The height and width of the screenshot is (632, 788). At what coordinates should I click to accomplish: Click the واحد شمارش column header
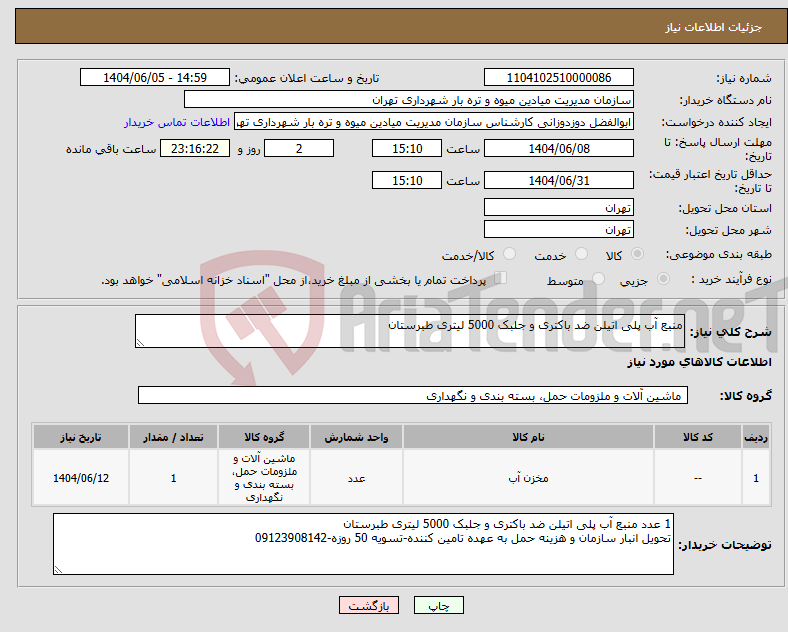pyautogui.click(x=356, y=437)
